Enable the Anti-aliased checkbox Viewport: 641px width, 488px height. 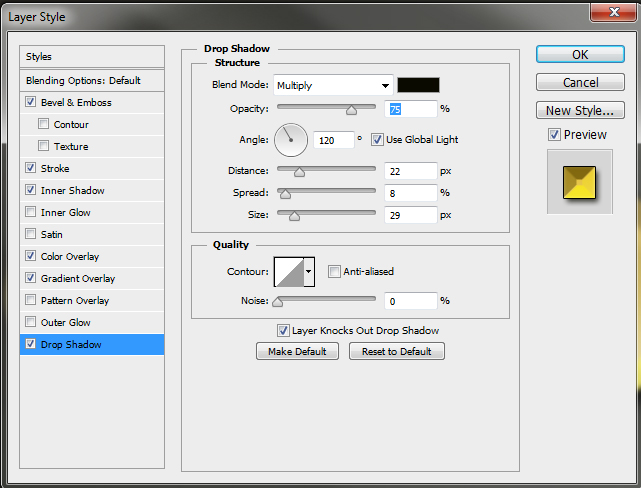click(334, 271)
